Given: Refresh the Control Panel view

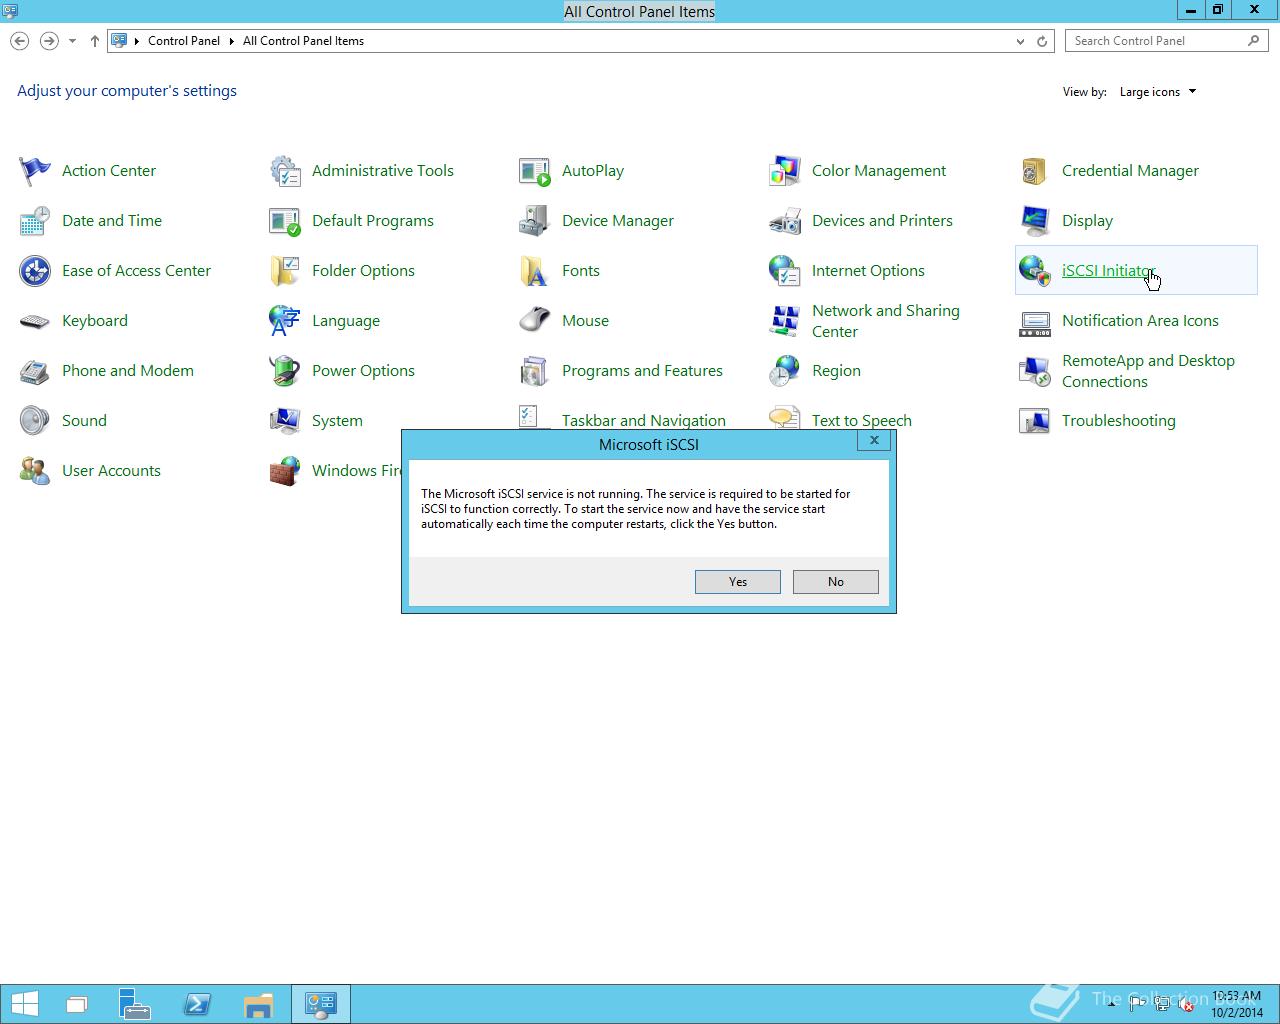Looking at the screenshot, I should [x=1042, y=41].
